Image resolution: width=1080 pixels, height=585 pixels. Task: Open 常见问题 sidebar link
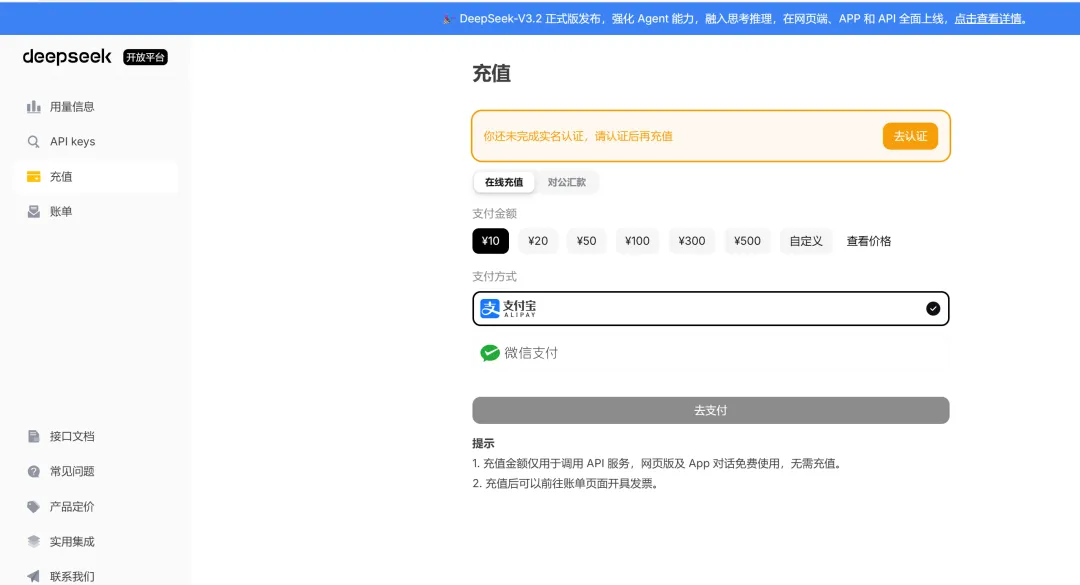click(95, 471)
